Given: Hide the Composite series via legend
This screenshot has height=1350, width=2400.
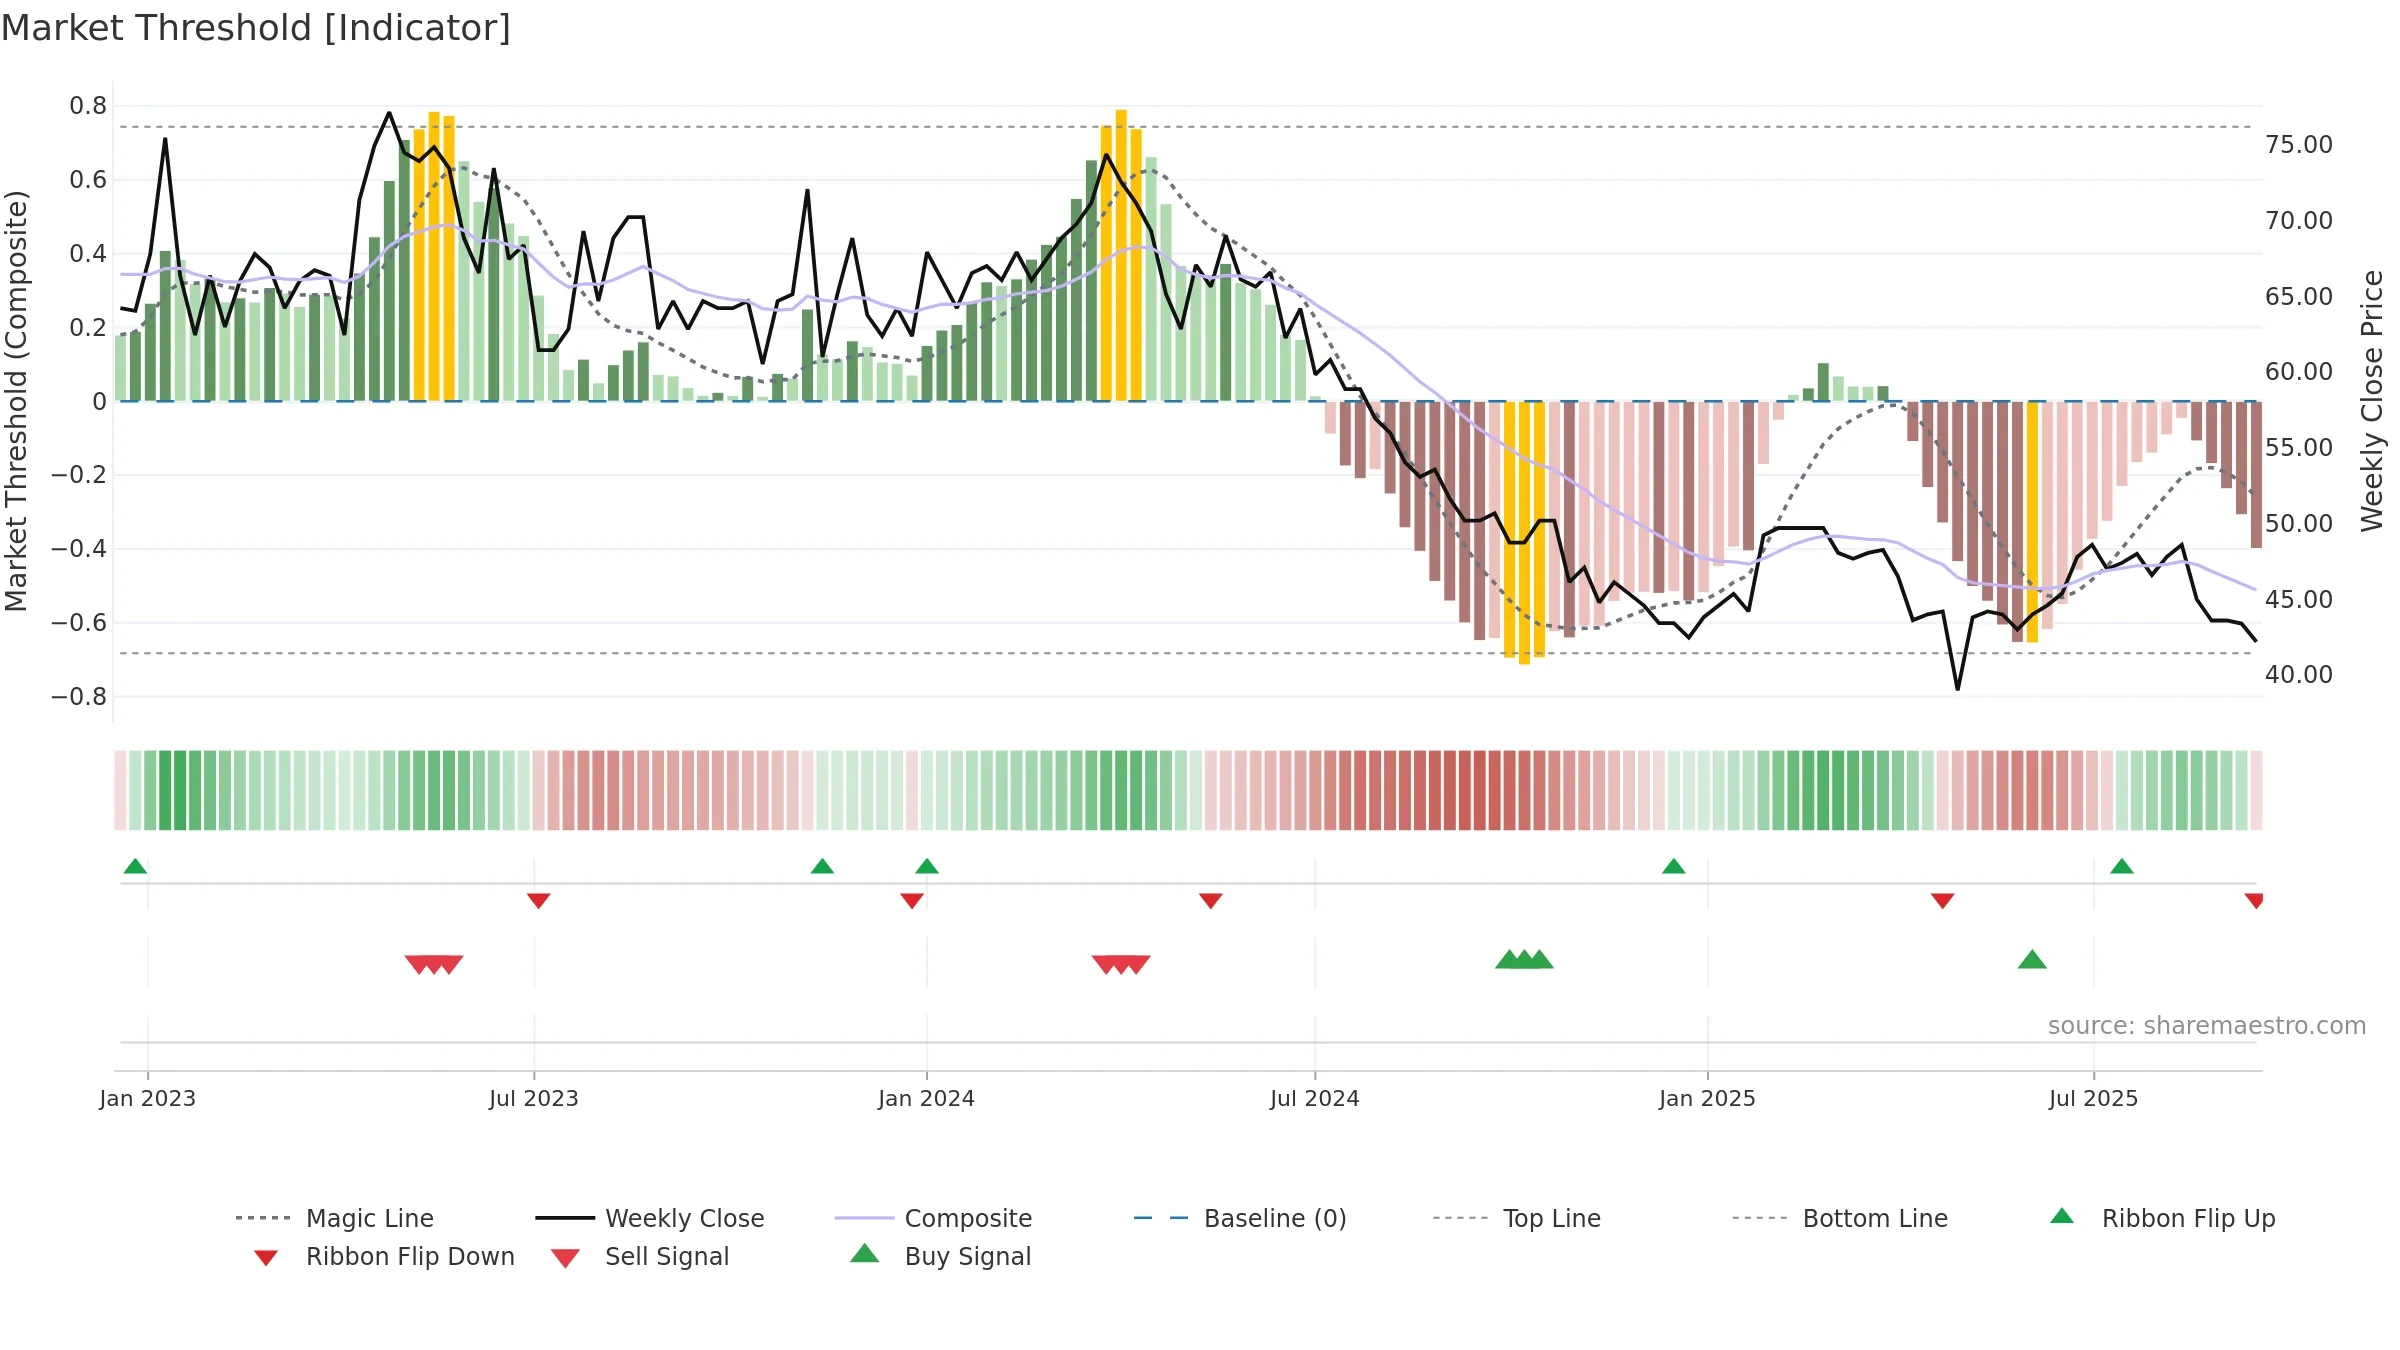Looking at the screenshot, I should pyautogui.click(x=933, y=1218).
